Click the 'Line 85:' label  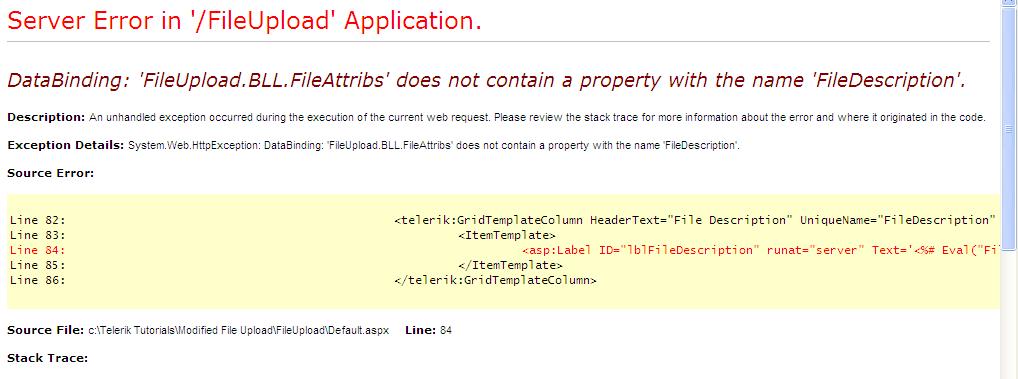[38, 265]
